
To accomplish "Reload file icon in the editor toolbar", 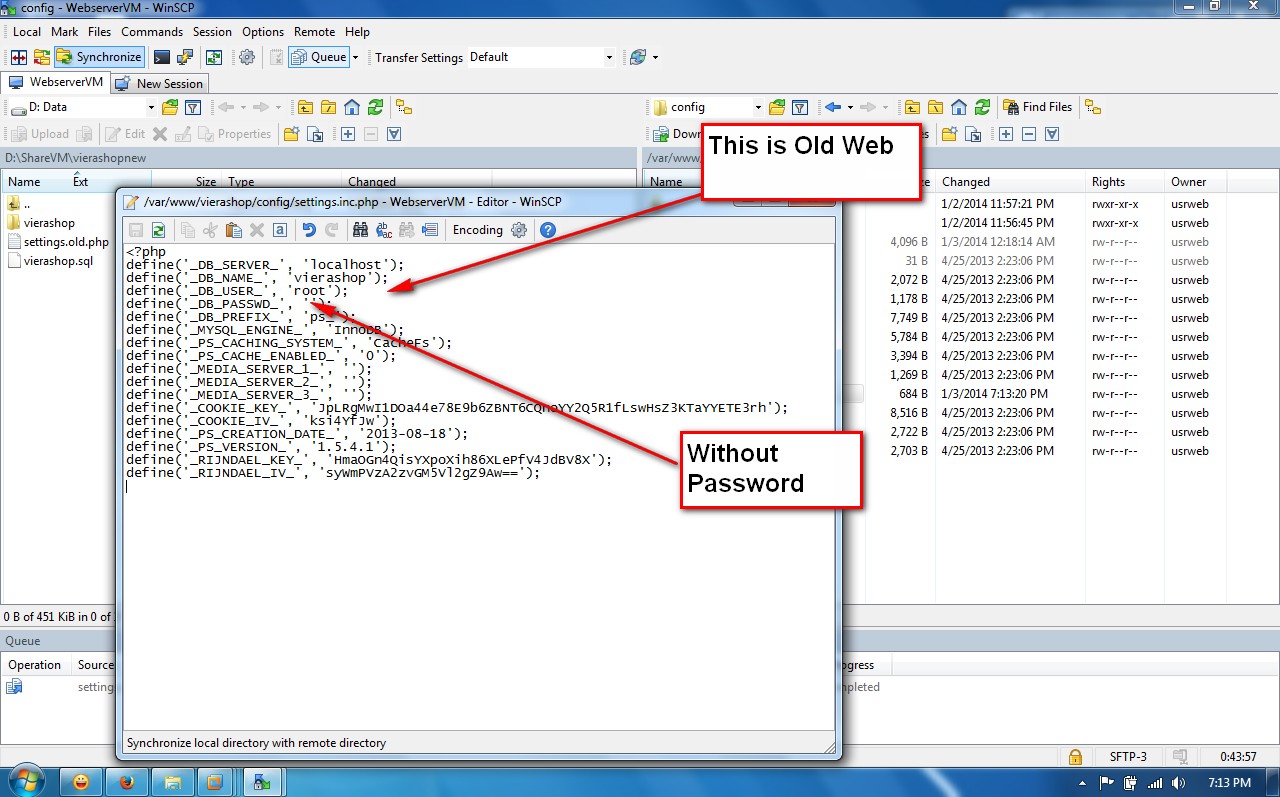I will (158, 230).
